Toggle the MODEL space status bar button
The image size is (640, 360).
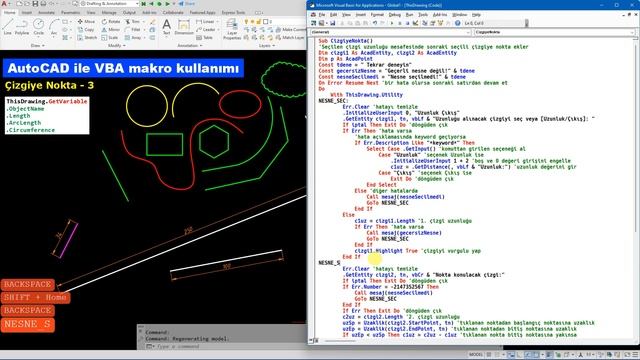pos(476,355)
